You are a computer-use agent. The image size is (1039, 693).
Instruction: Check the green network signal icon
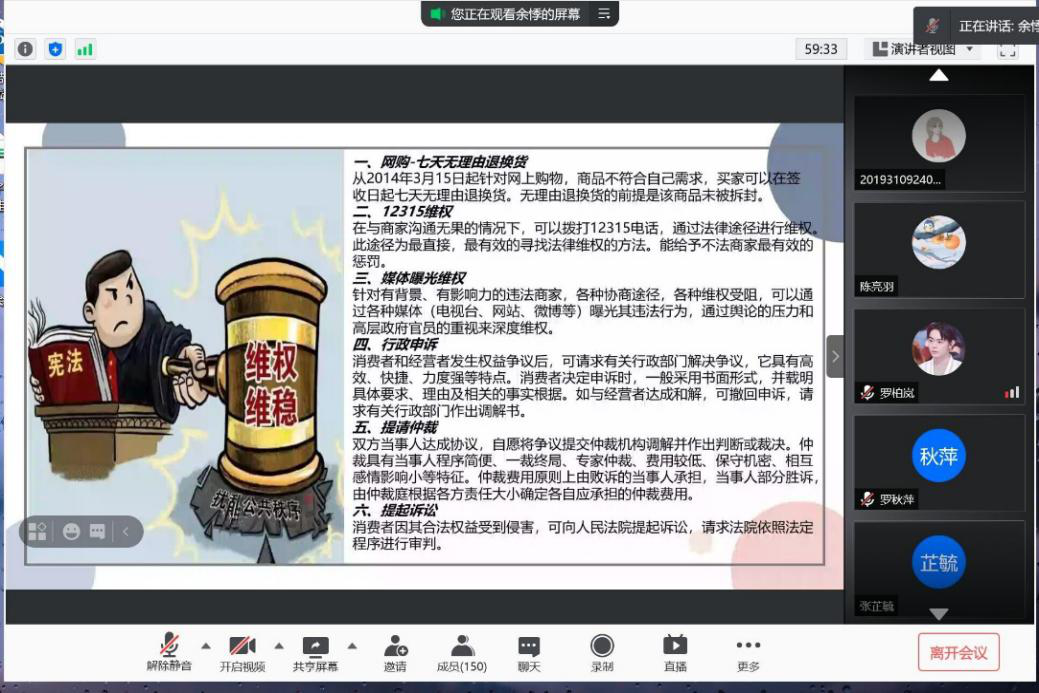85,49
